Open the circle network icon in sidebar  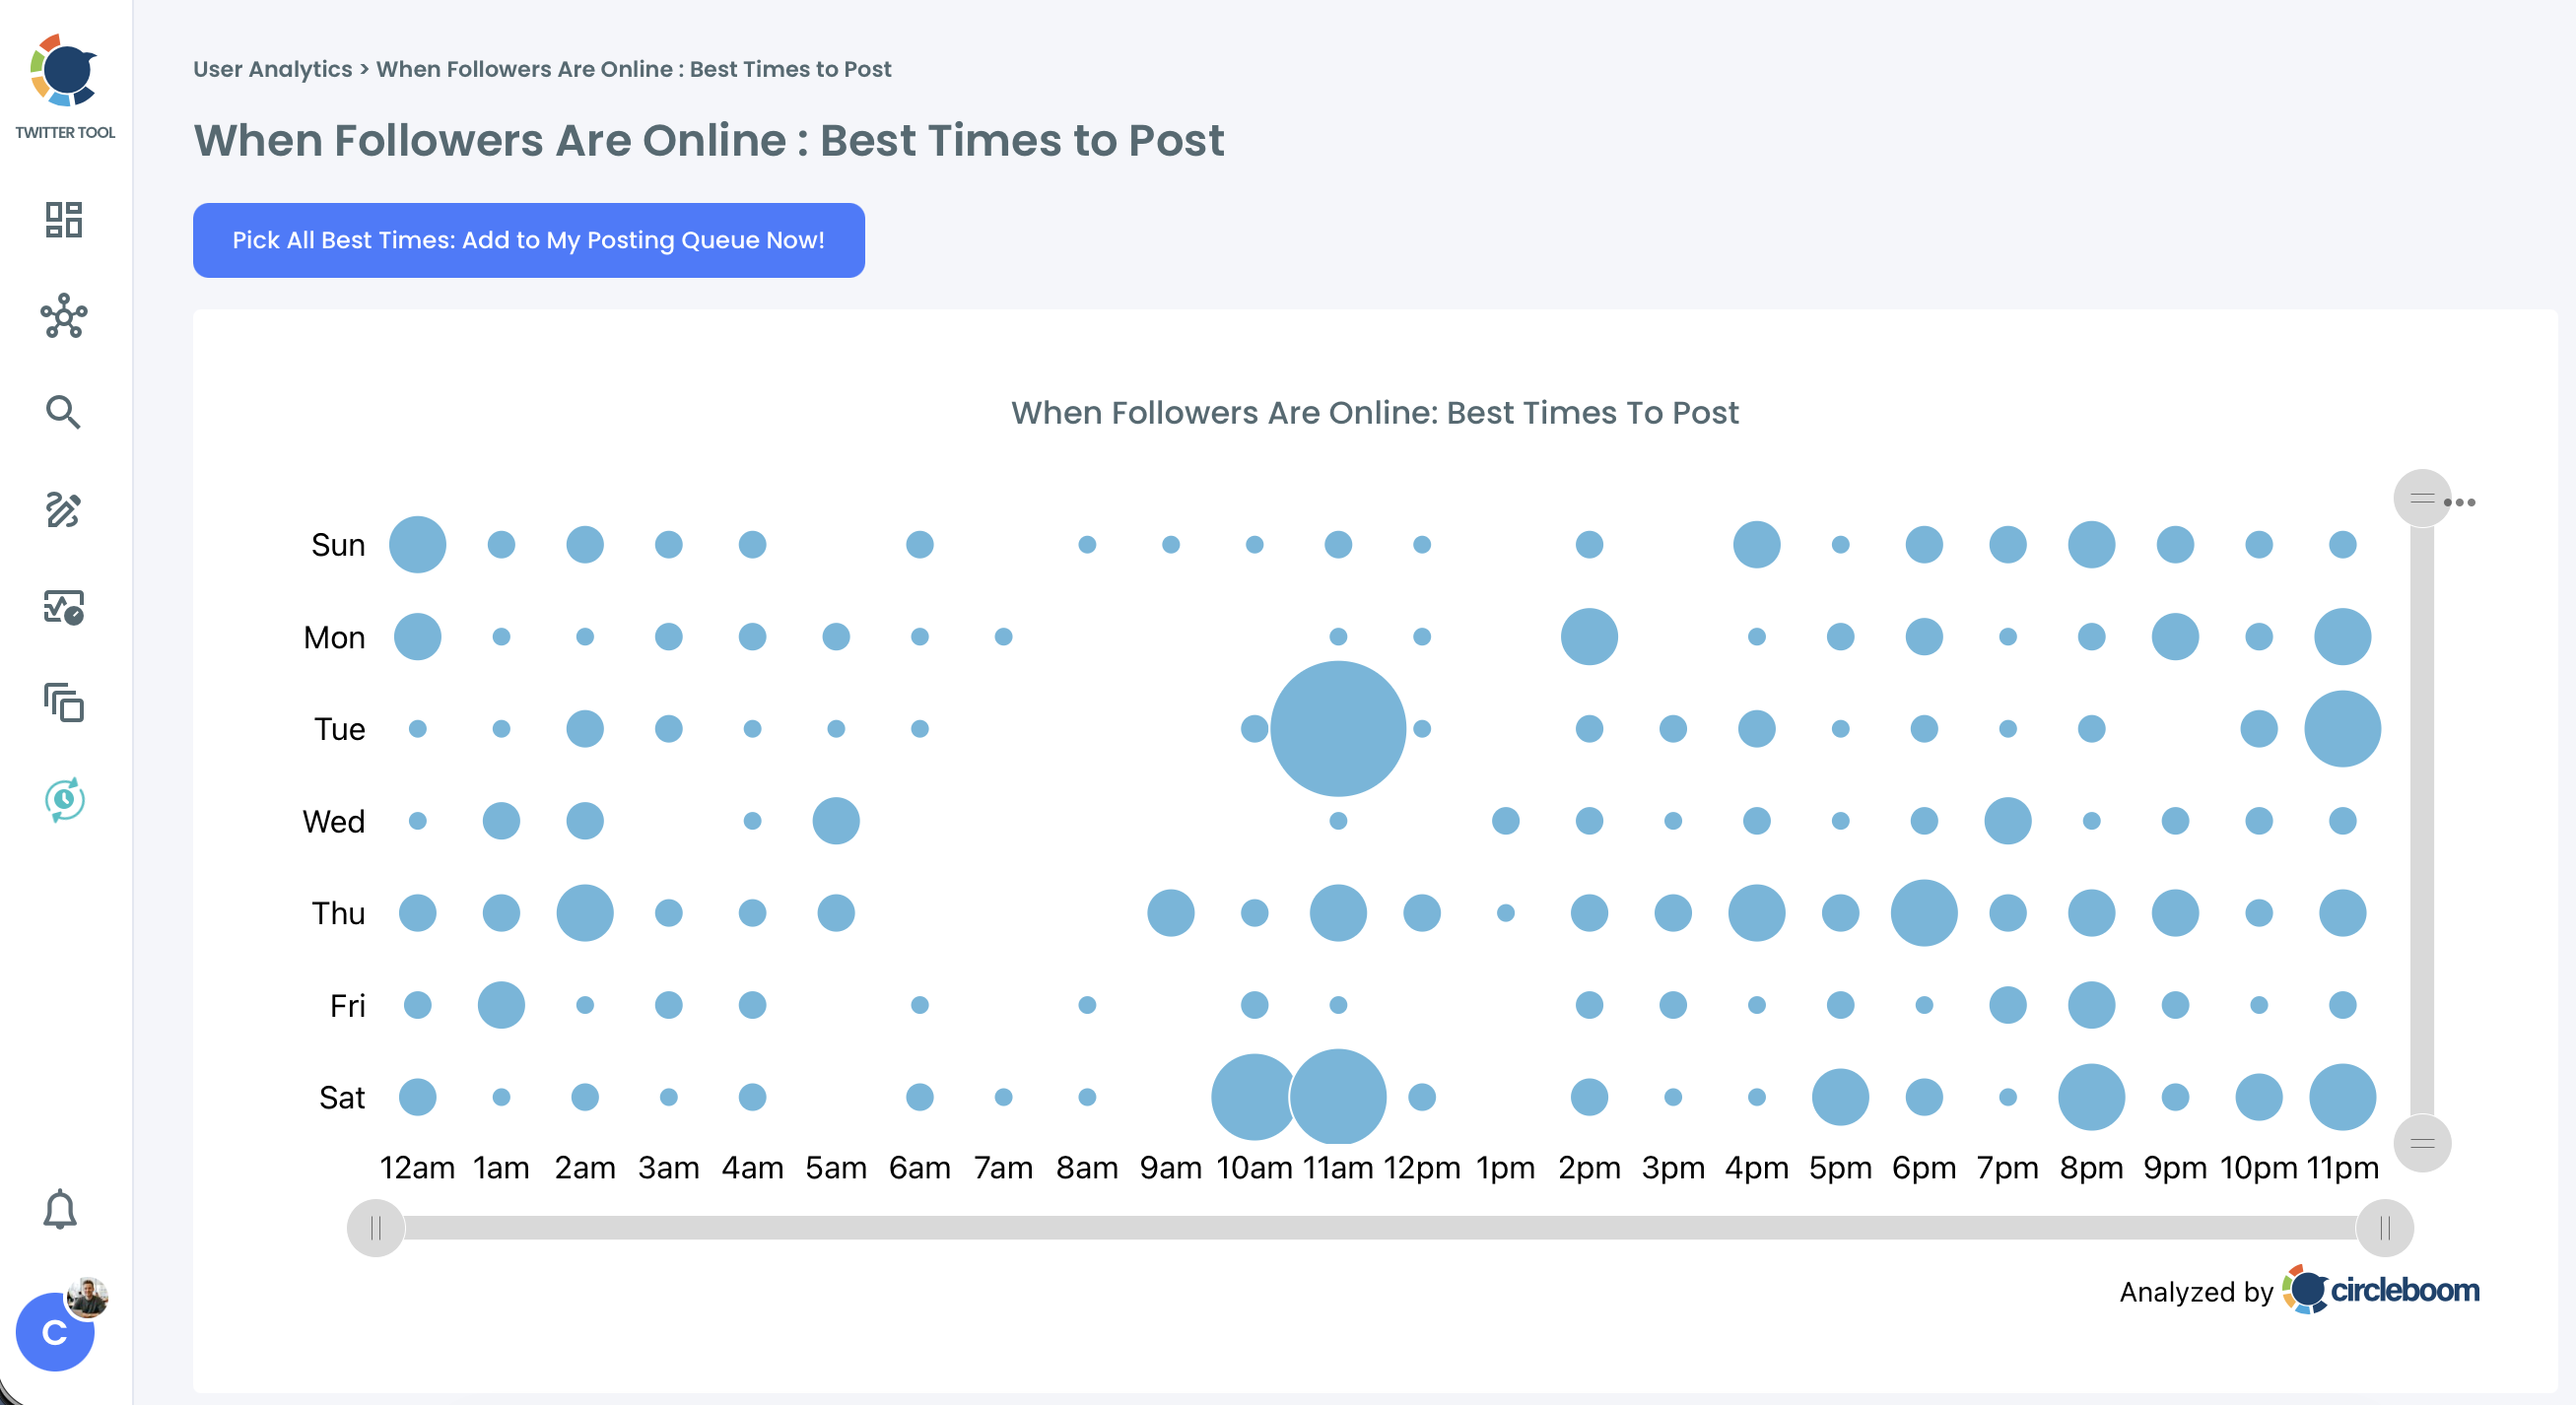click(x=64, y=316)
